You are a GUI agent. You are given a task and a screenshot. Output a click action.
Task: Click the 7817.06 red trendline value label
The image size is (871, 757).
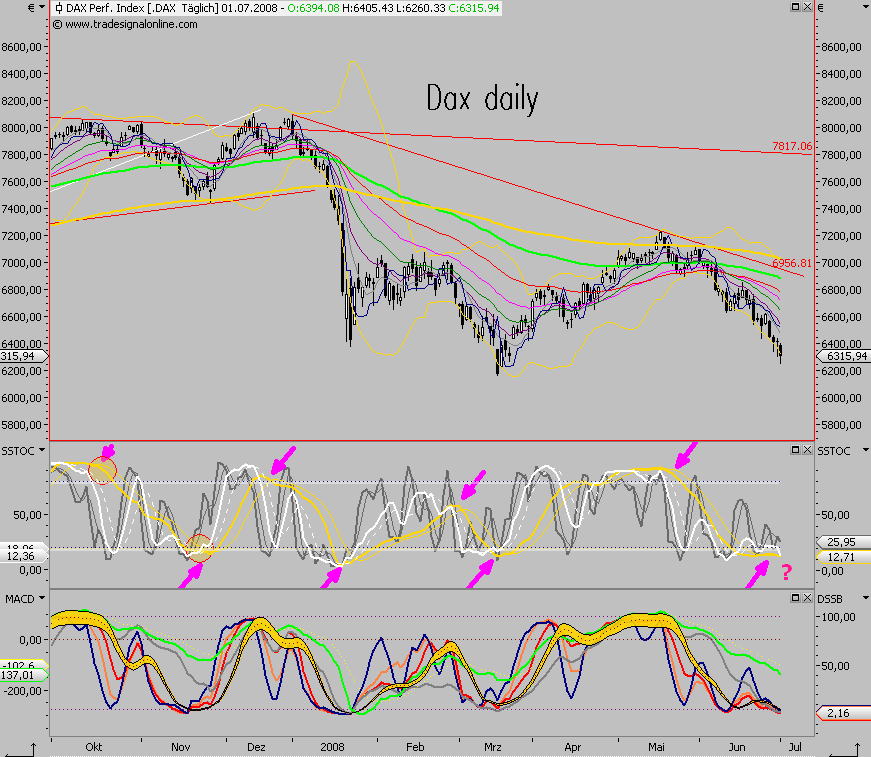coord(792,146)
